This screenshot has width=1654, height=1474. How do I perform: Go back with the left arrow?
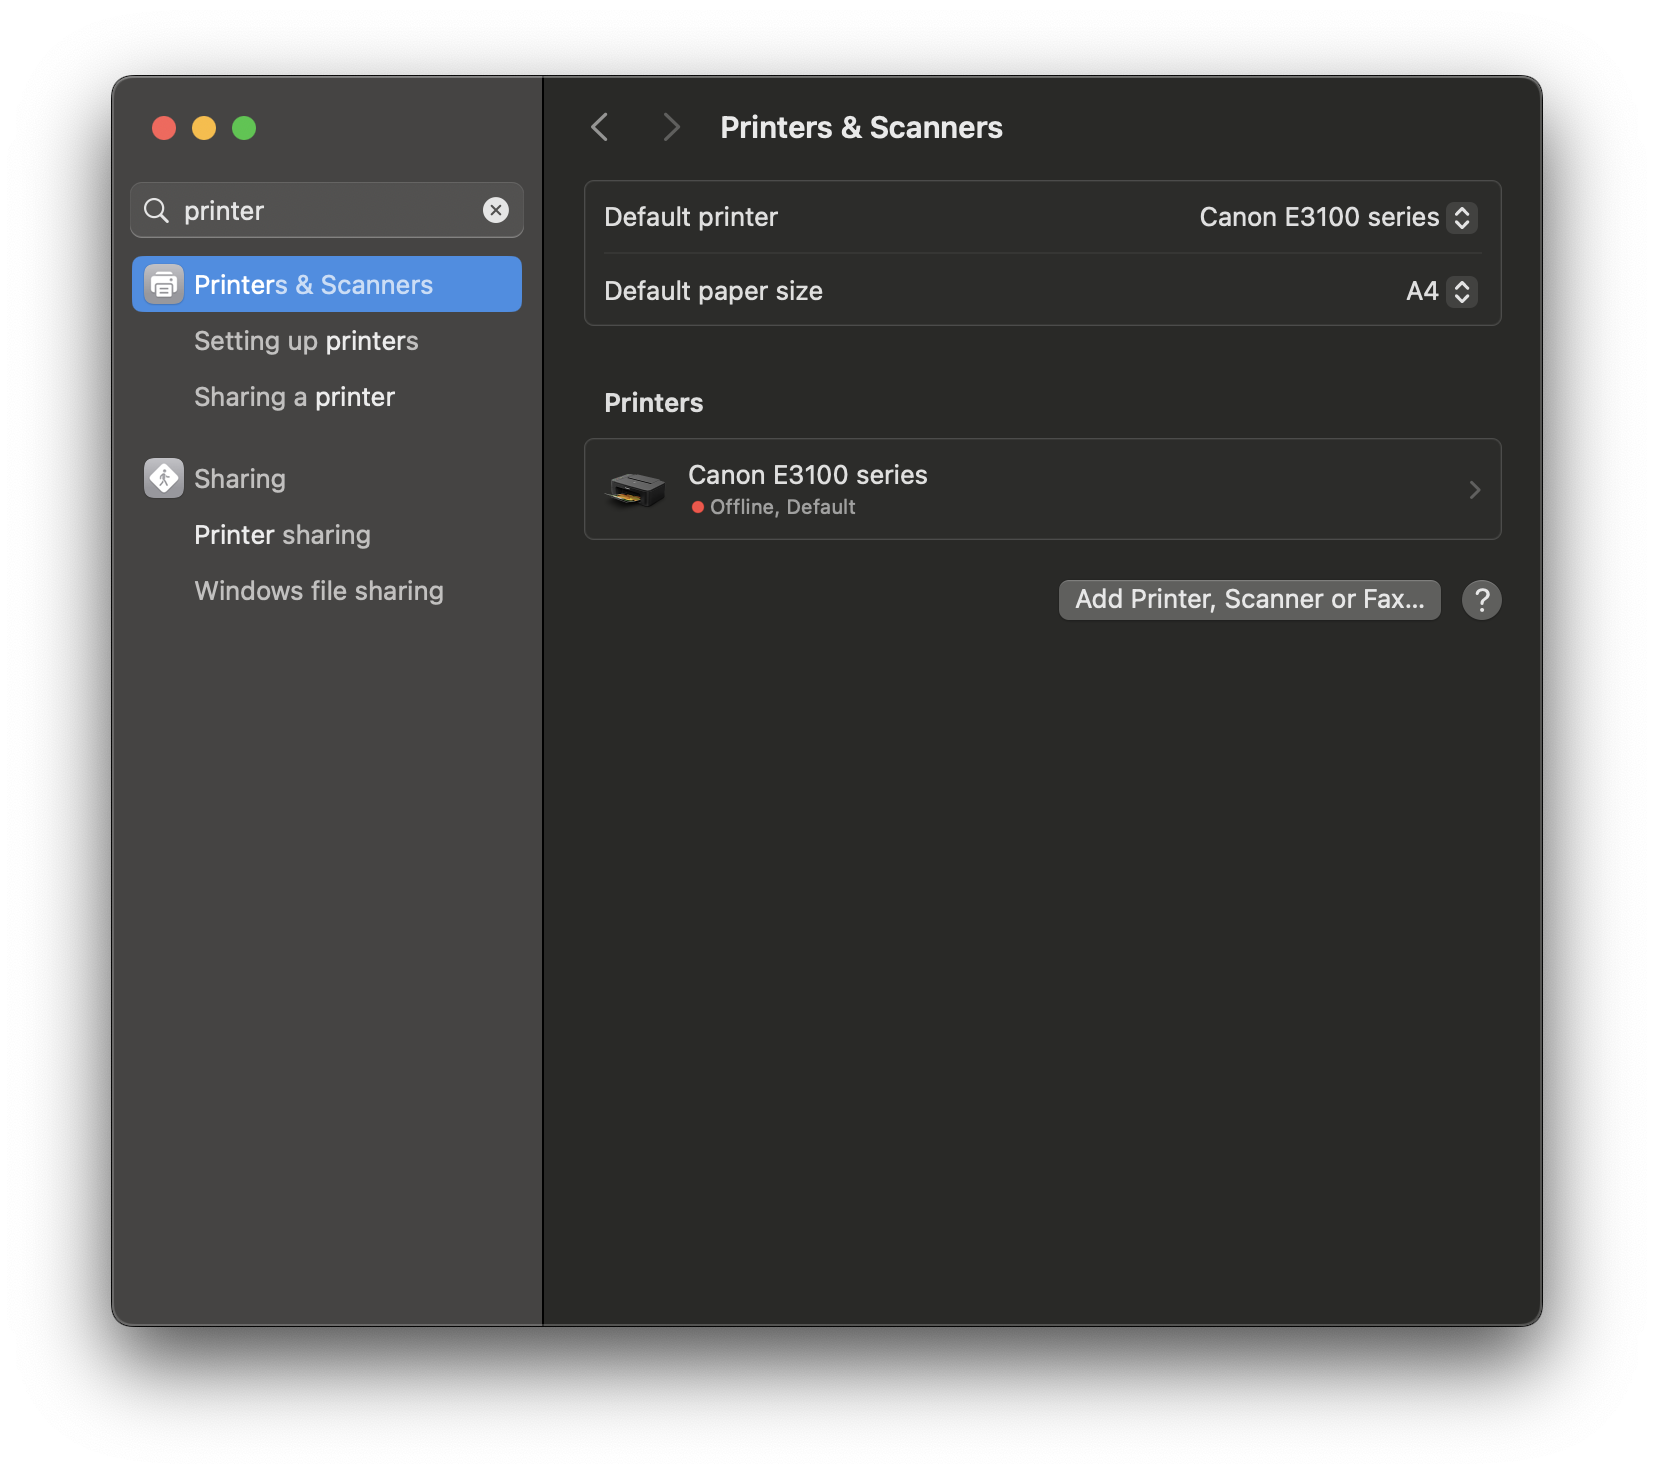coord(600,127)
